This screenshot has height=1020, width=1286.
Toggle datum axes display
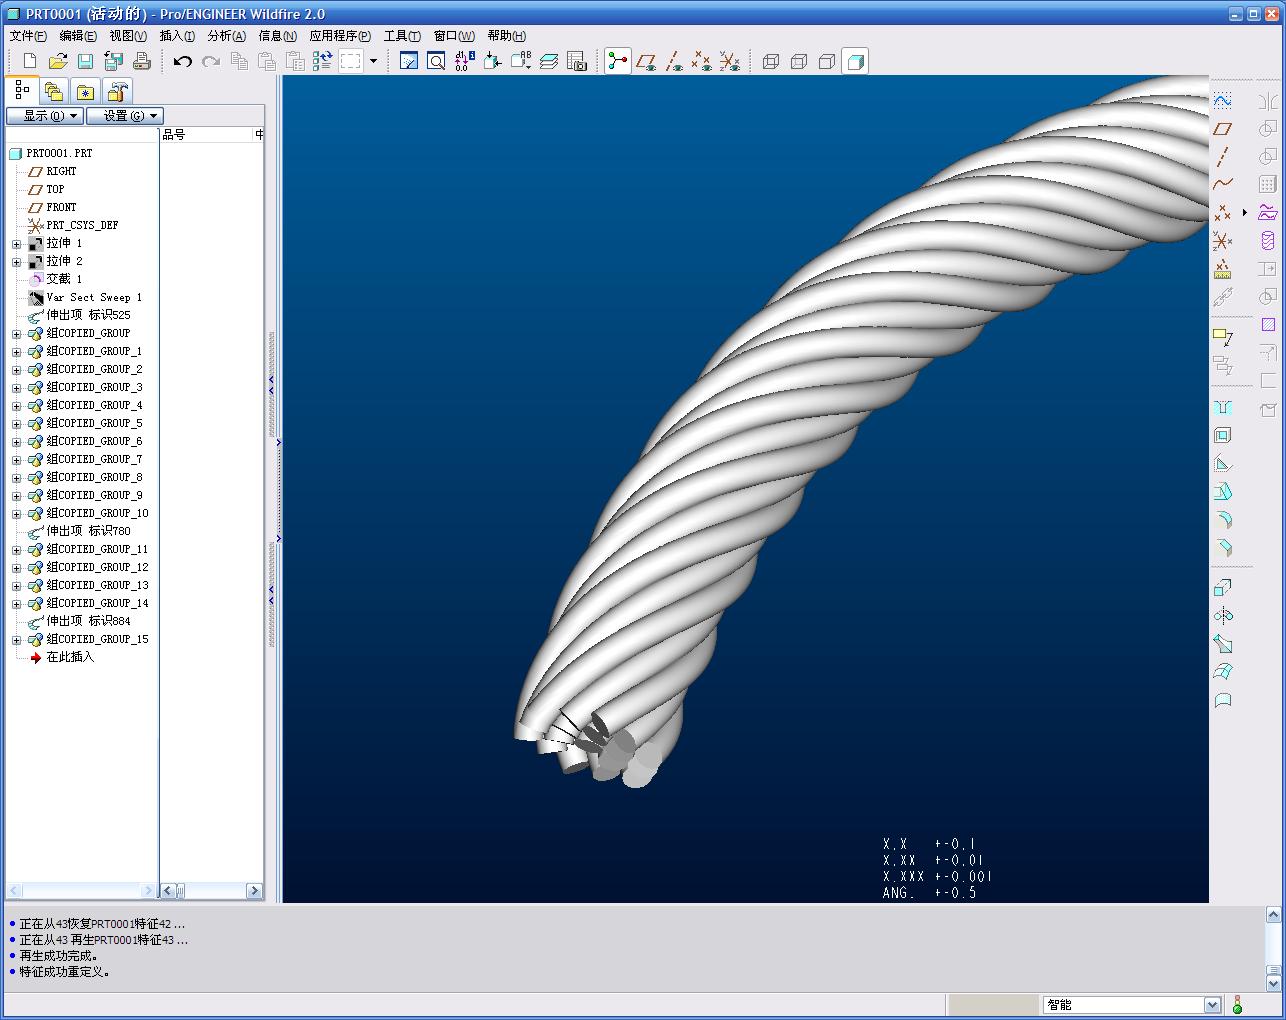click(x=674, y=61)
